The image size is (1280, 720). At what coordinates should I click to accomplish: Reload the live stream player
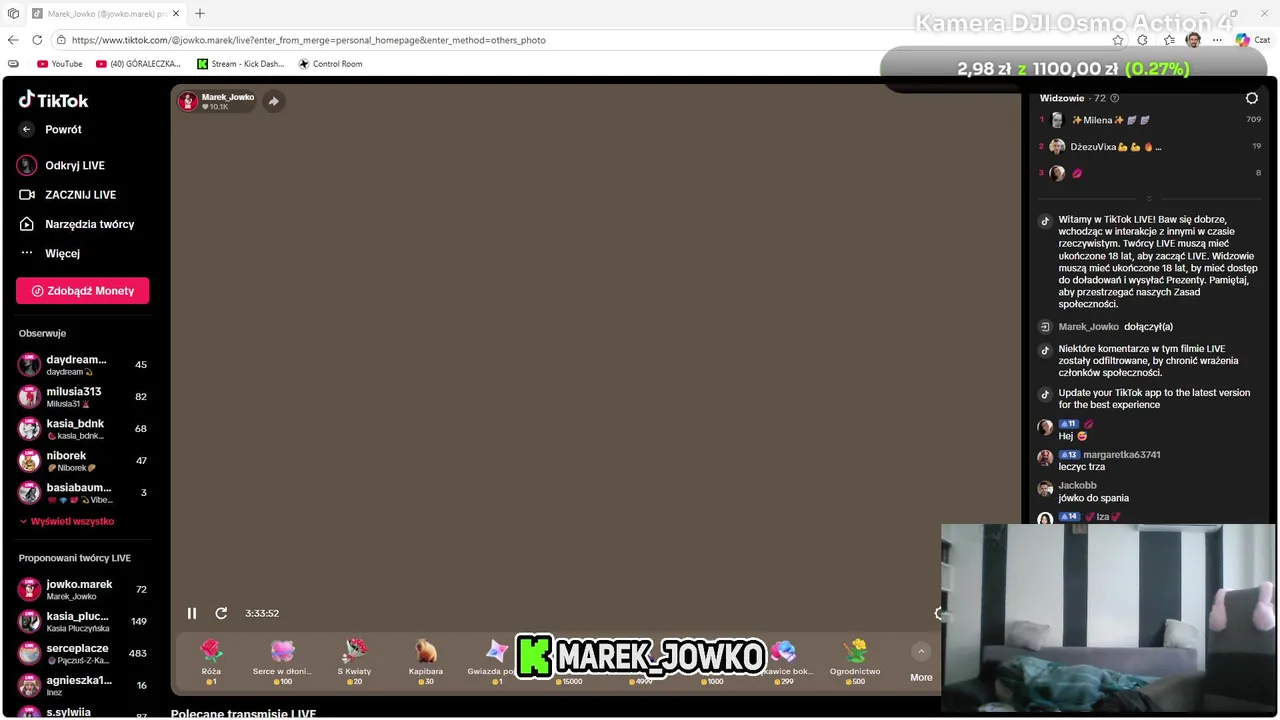(221, 613)
